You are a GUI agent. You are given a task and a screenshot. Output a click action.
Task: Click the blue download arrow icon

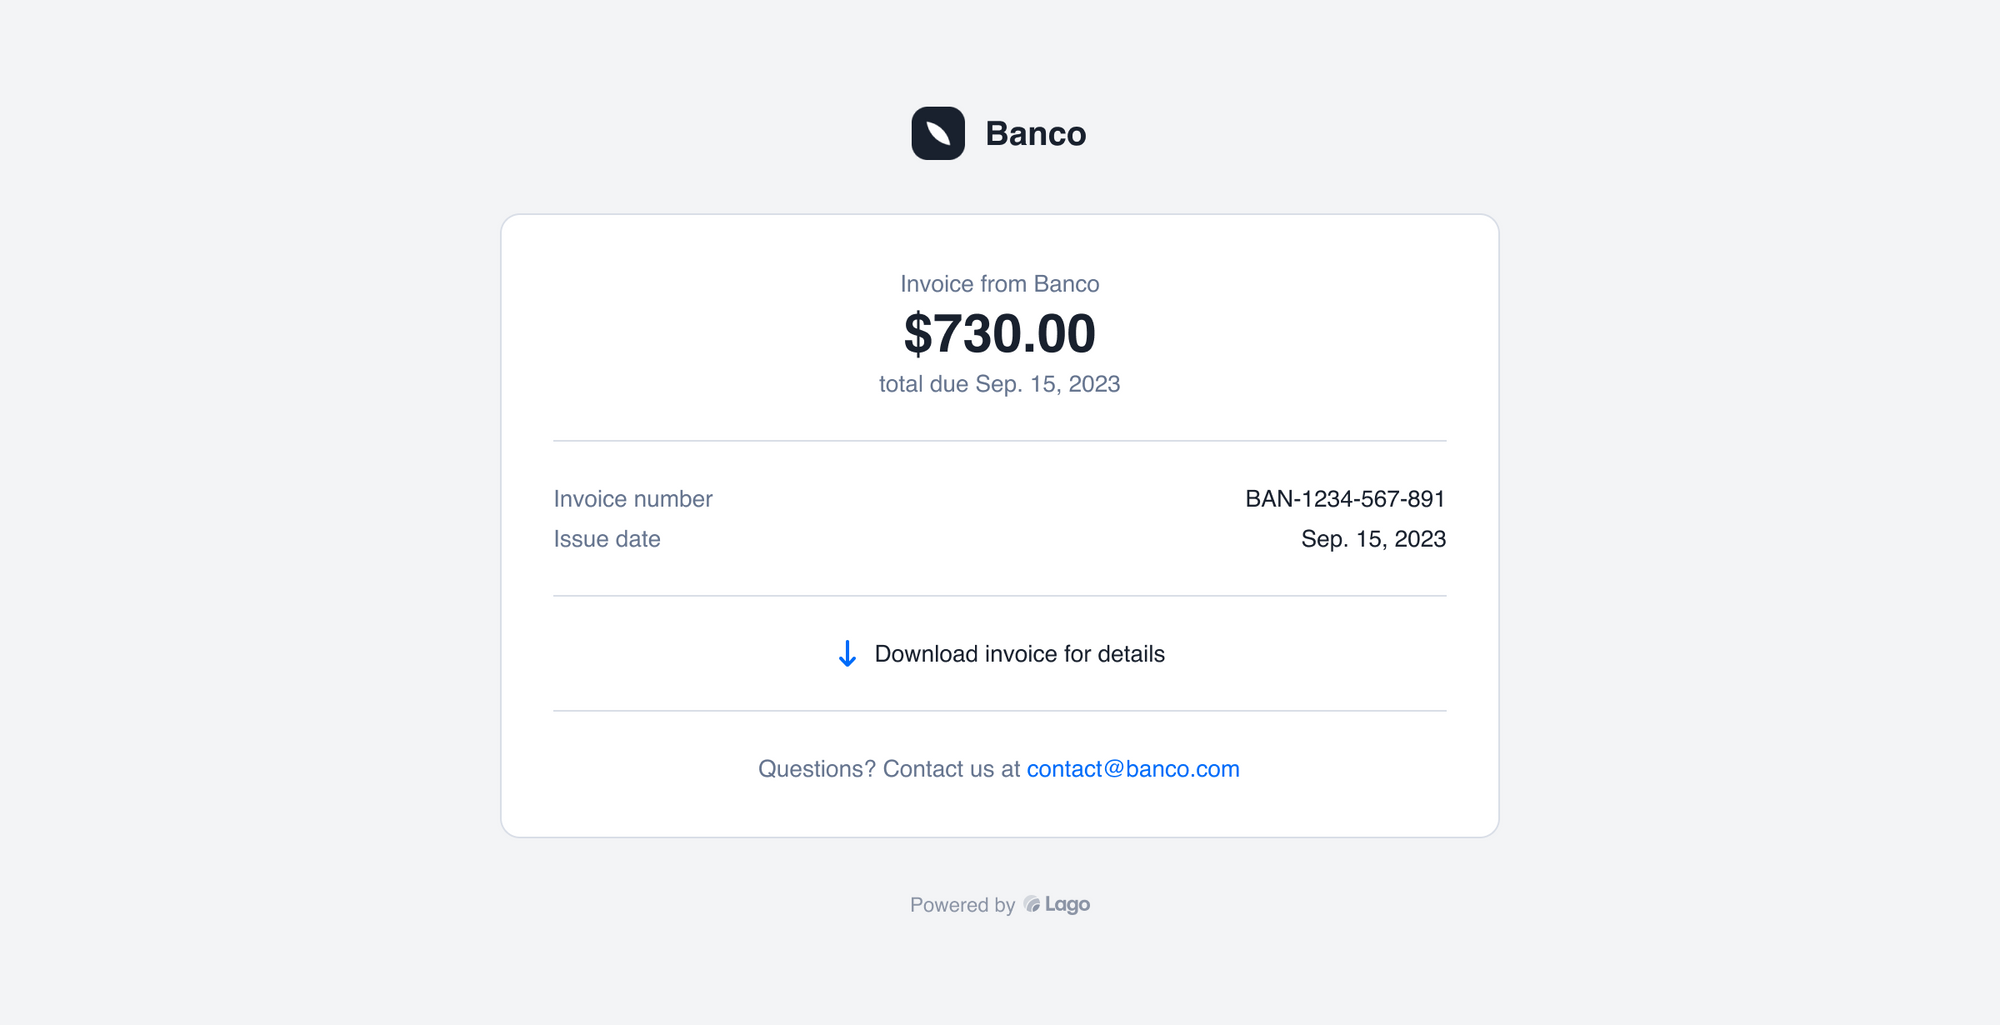coord(847,654)
